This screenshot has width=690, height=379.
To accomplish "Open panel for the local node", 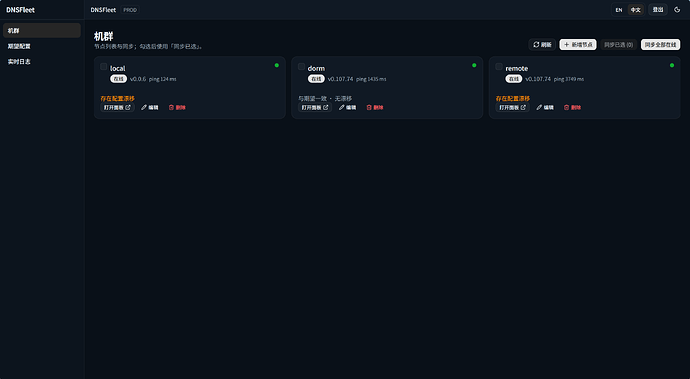I will pos(117,107).
